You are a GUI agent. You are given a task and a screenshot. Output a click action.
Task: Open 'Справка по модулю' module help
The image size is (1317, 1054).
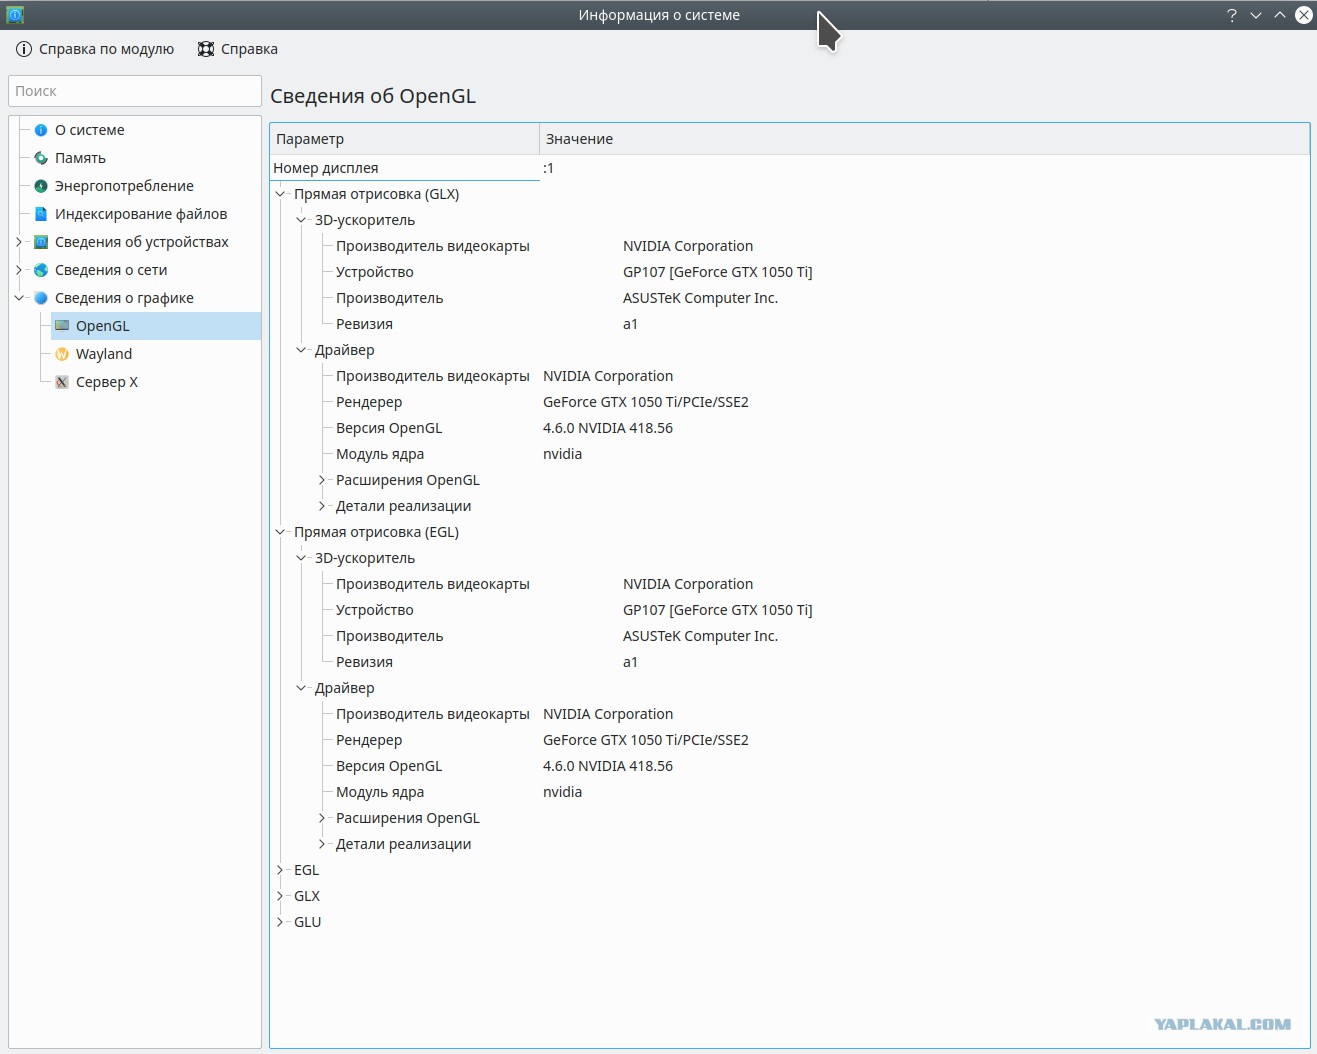tap(95, 49)
